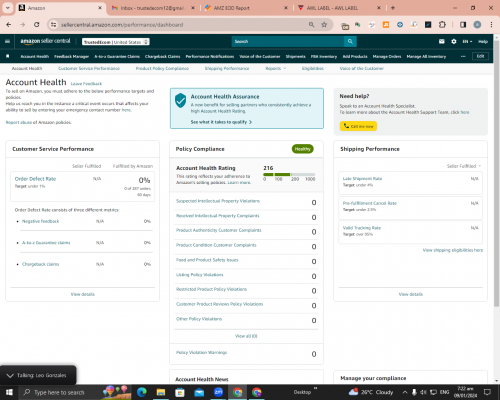
Task: Open See what it takes to qualify link
Action: [221, 122]
